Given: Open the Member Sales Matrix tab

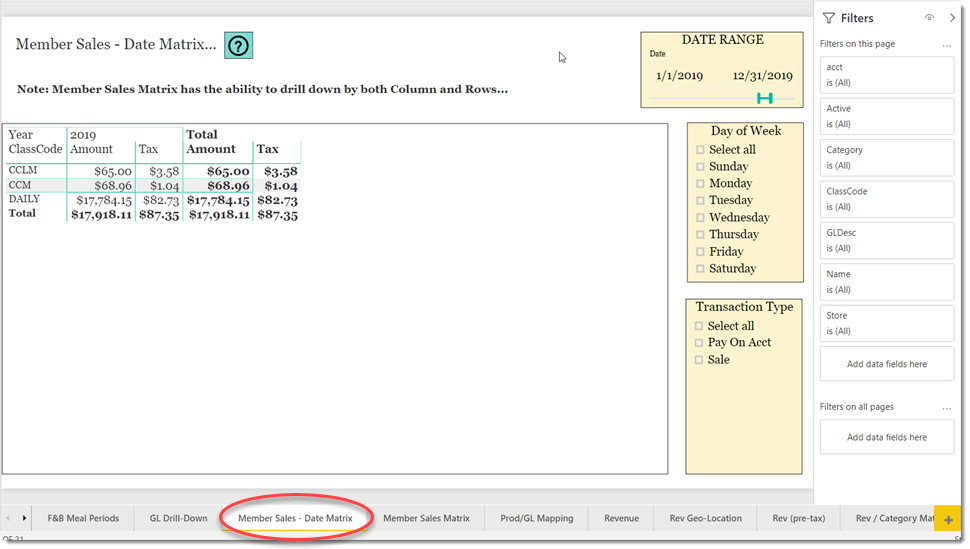Looking at the screenshot, I should pos(426,518).
